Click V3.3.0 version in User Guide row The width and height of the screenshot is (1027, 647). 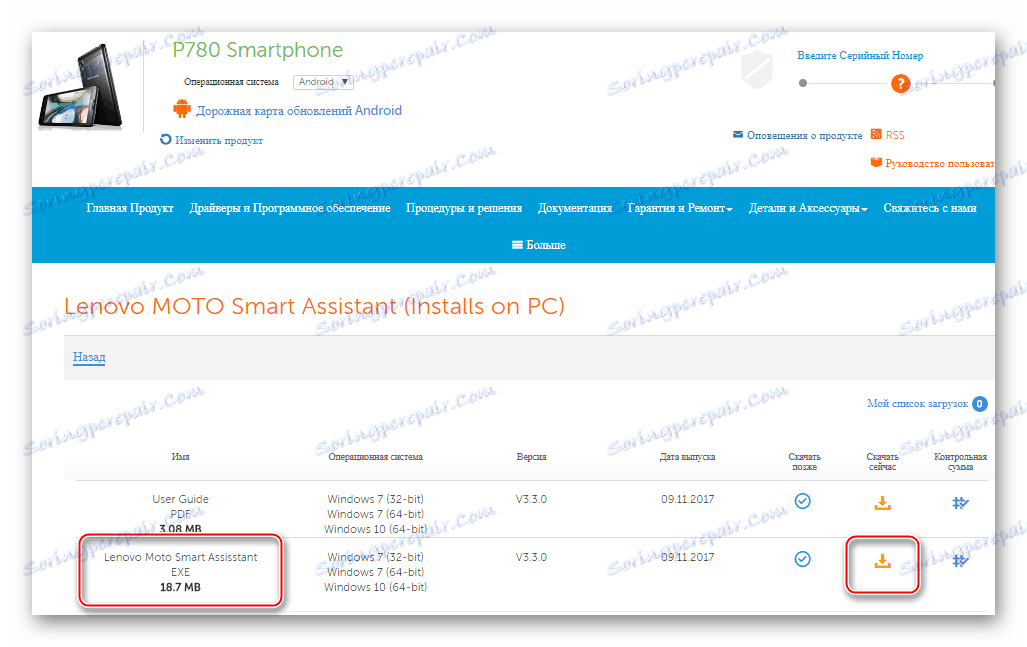tap(531, 499)
